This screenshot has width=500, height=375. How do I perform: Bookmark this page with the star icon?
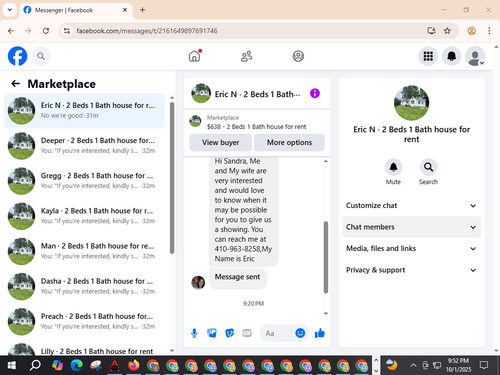click(447, 31)
